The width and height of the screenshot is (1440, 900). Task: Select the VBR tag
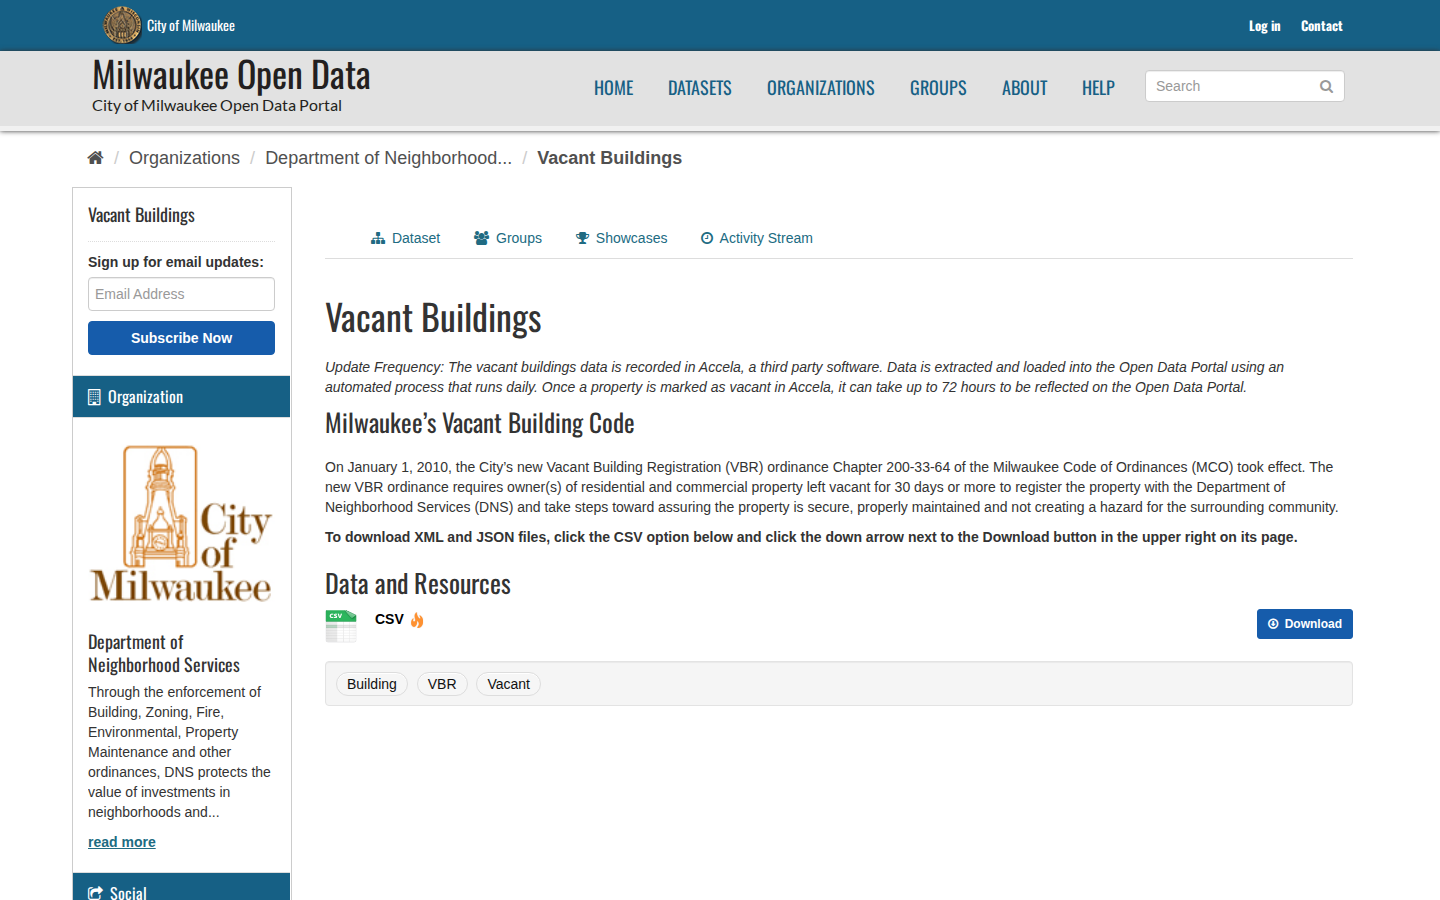pos(442,684)
